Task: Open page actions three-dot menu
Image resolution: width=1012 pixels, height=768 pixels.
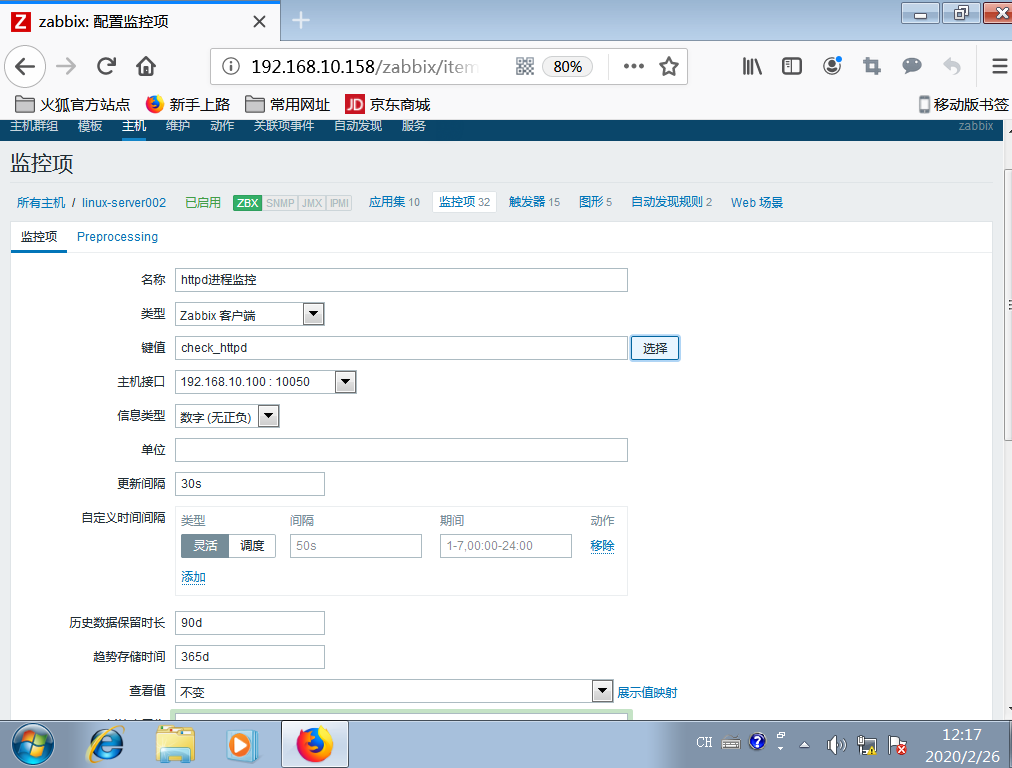Action: (x=634, y=66)
